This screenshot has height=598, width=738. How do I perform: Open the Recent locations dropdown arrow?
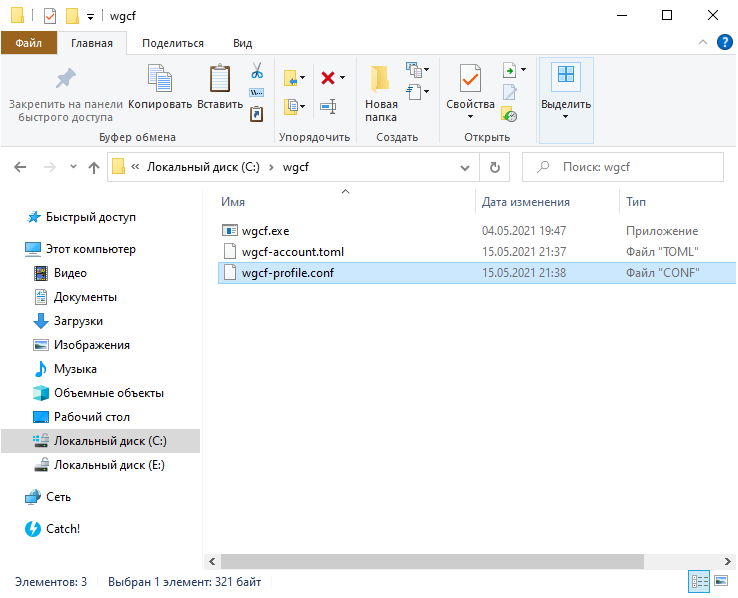pos(73,167)
